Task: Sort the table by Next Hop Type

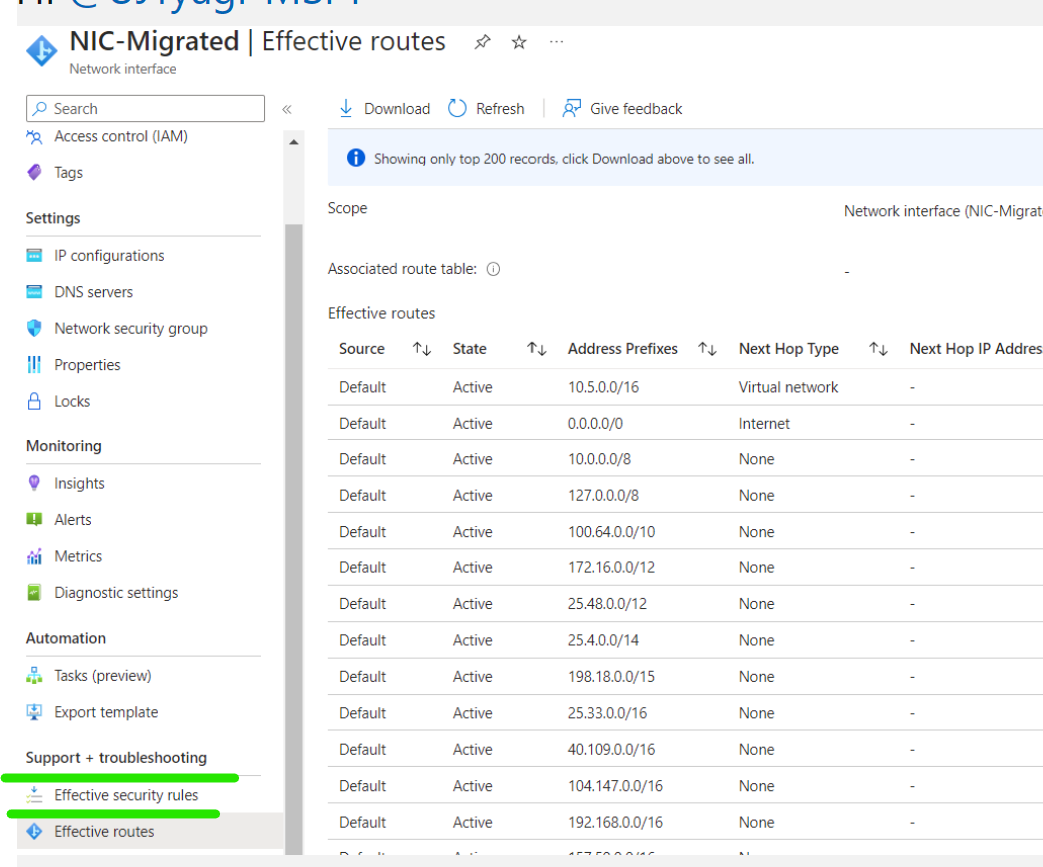Action: pyautogui.click(x=878, y=349)
